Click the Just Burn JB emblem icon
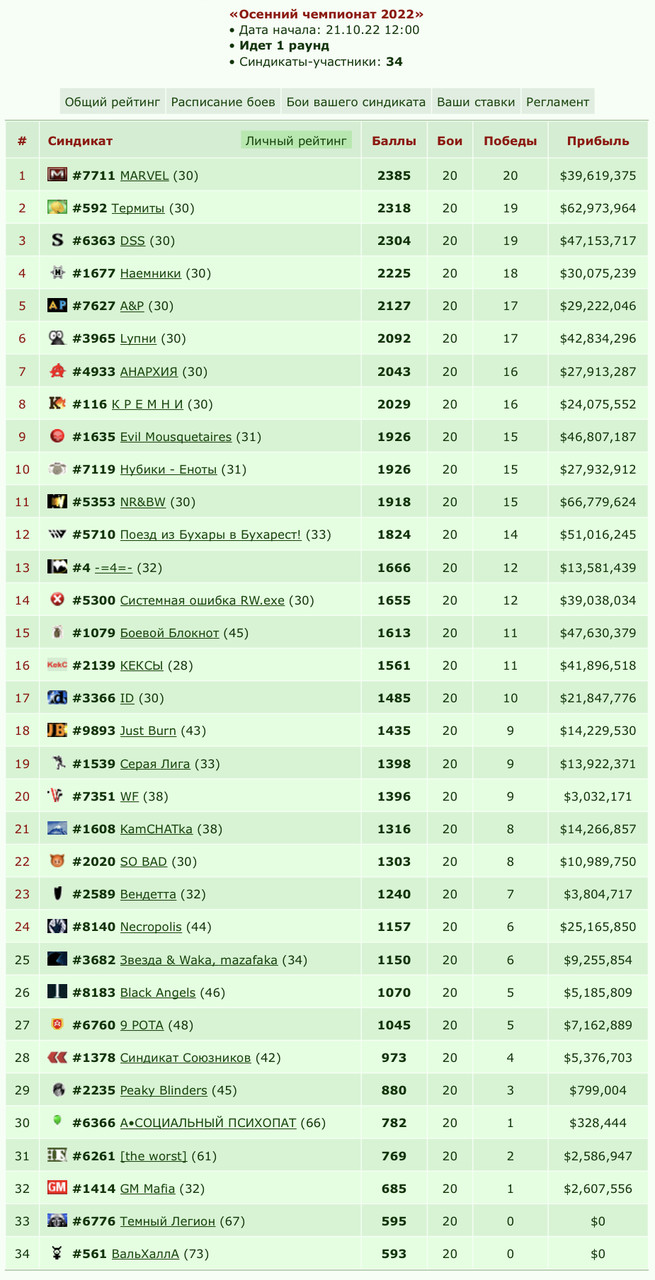This screenshot has width=655, height=1280. coord(57,730)
